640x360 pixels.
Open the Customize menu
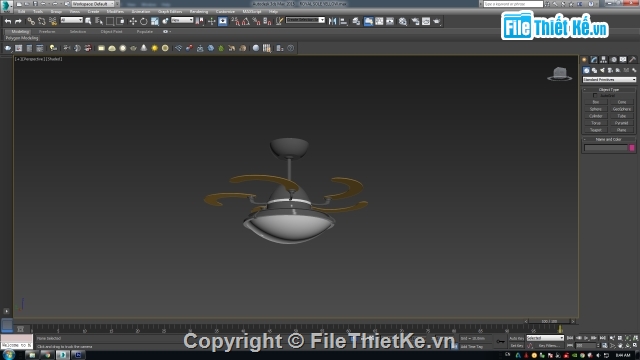tap(225, 11)
